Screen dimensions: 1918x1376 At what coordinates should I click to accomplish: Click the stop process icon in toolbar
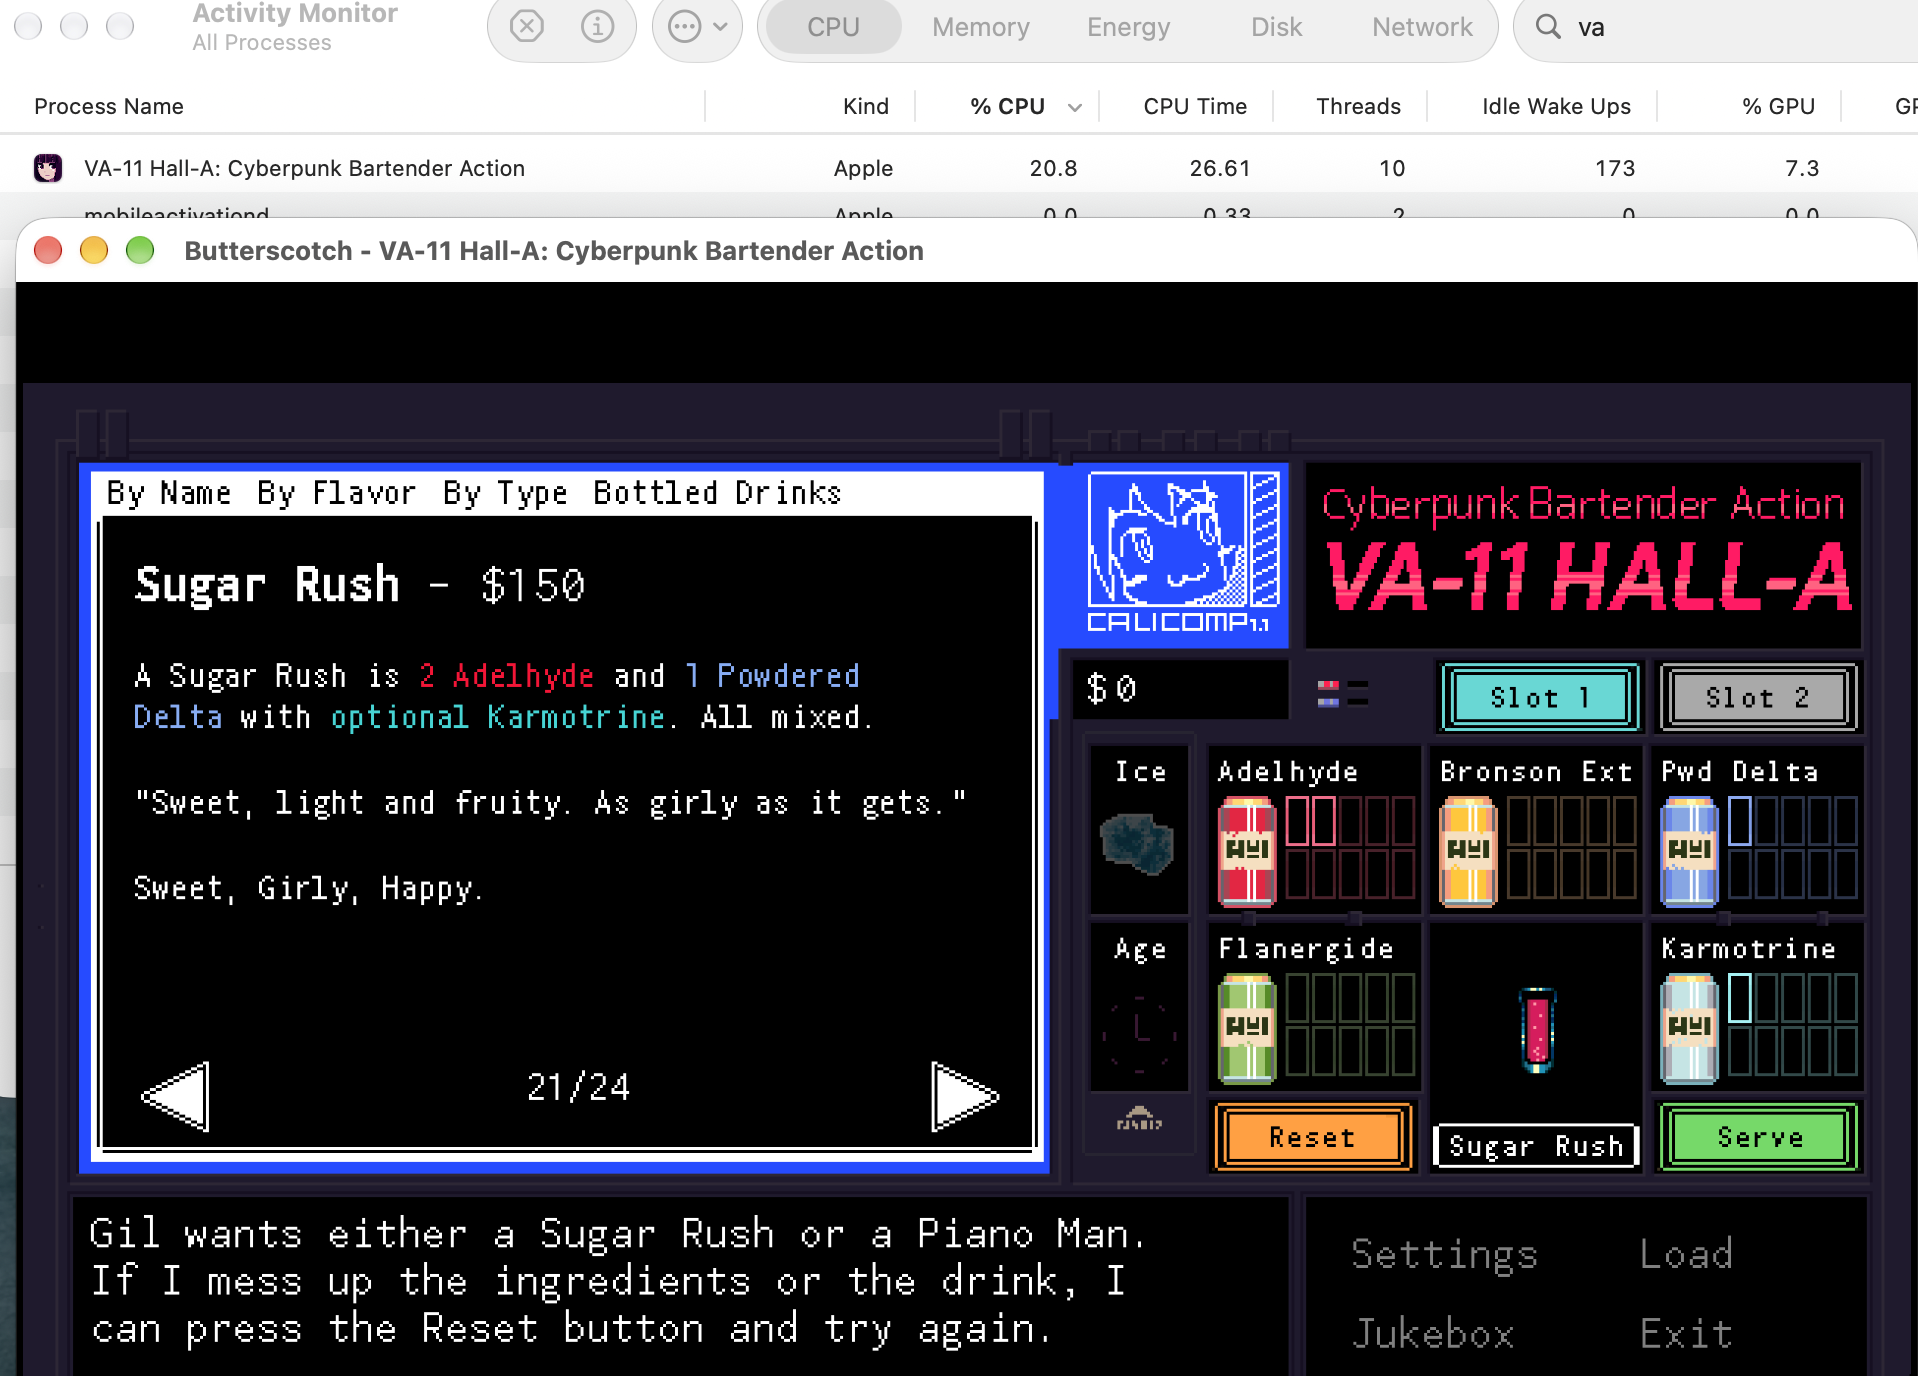click(526, 27)
